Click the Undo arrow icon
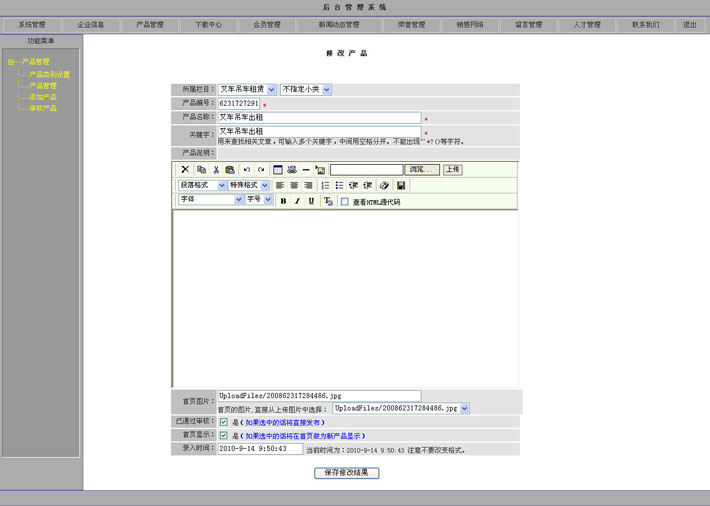Screen dimensions: 710x506 (x=247, y=170)
